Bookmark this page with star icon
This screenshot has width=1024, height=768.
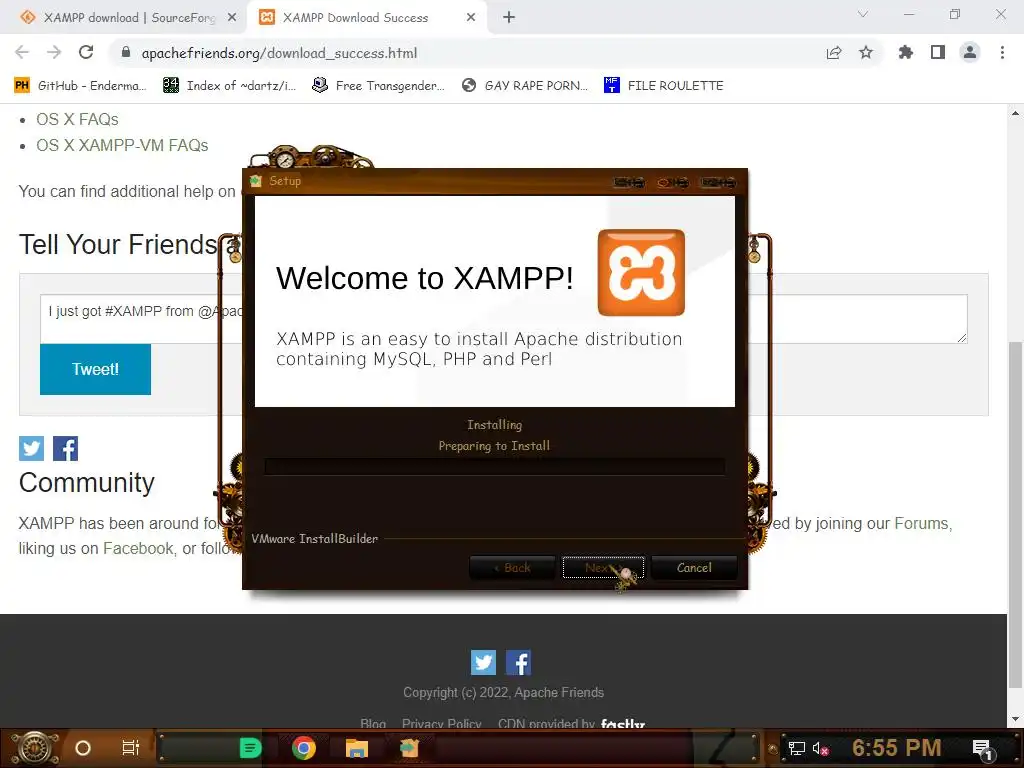tap(866, 53)
